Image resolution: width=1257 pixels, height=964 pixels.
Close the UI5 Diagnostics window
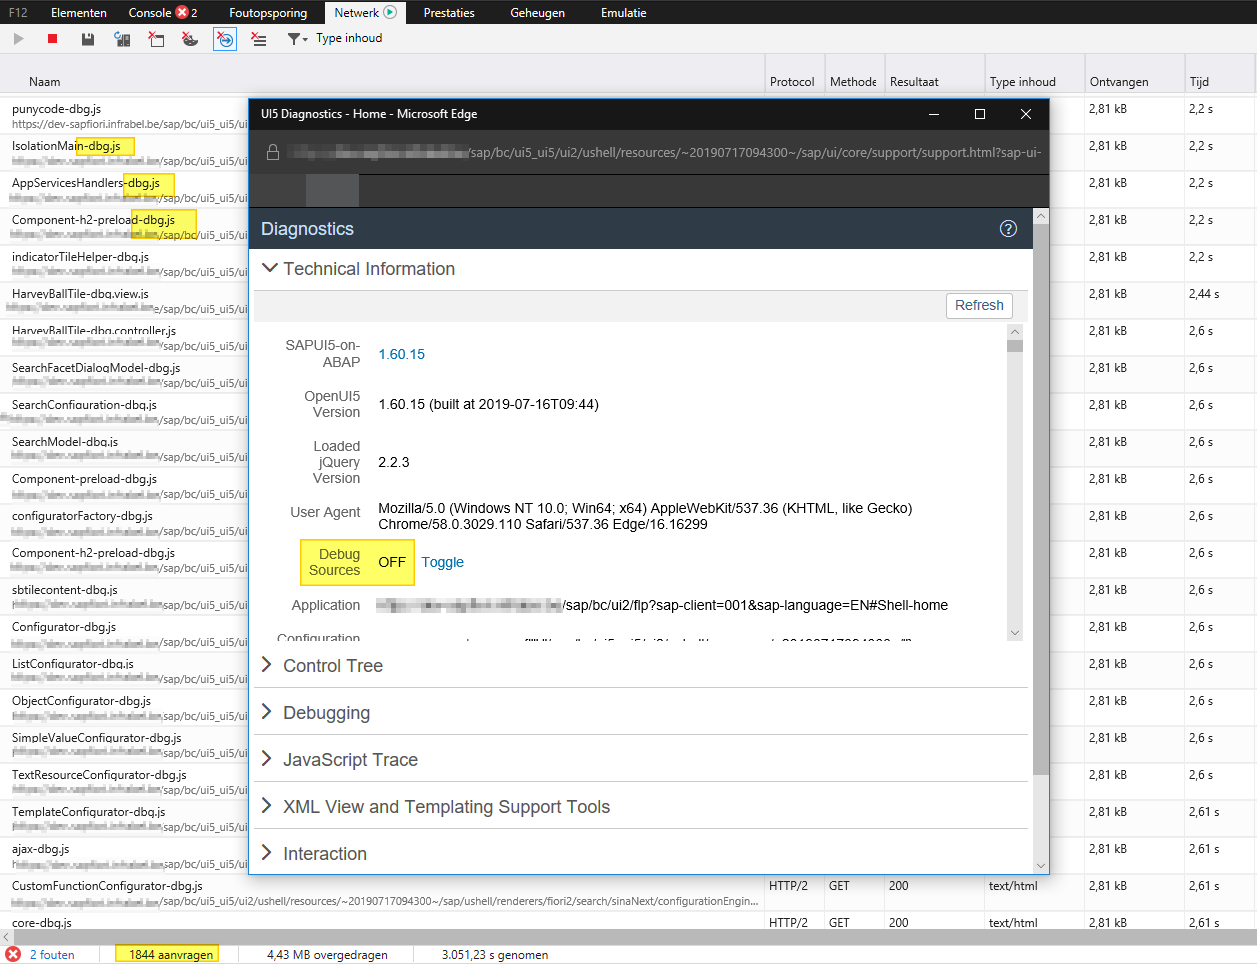(1026, 114)
